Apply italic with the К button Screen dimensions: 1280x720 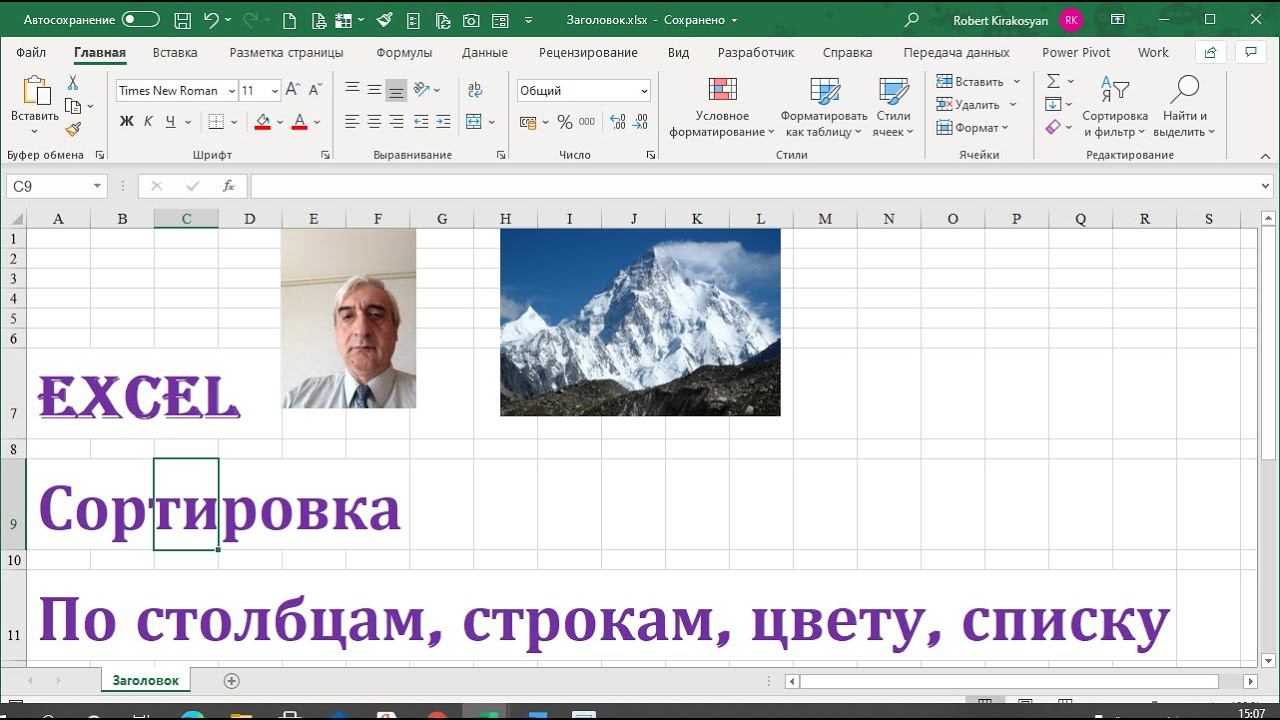pyautogui.click(x=148, y=122)
